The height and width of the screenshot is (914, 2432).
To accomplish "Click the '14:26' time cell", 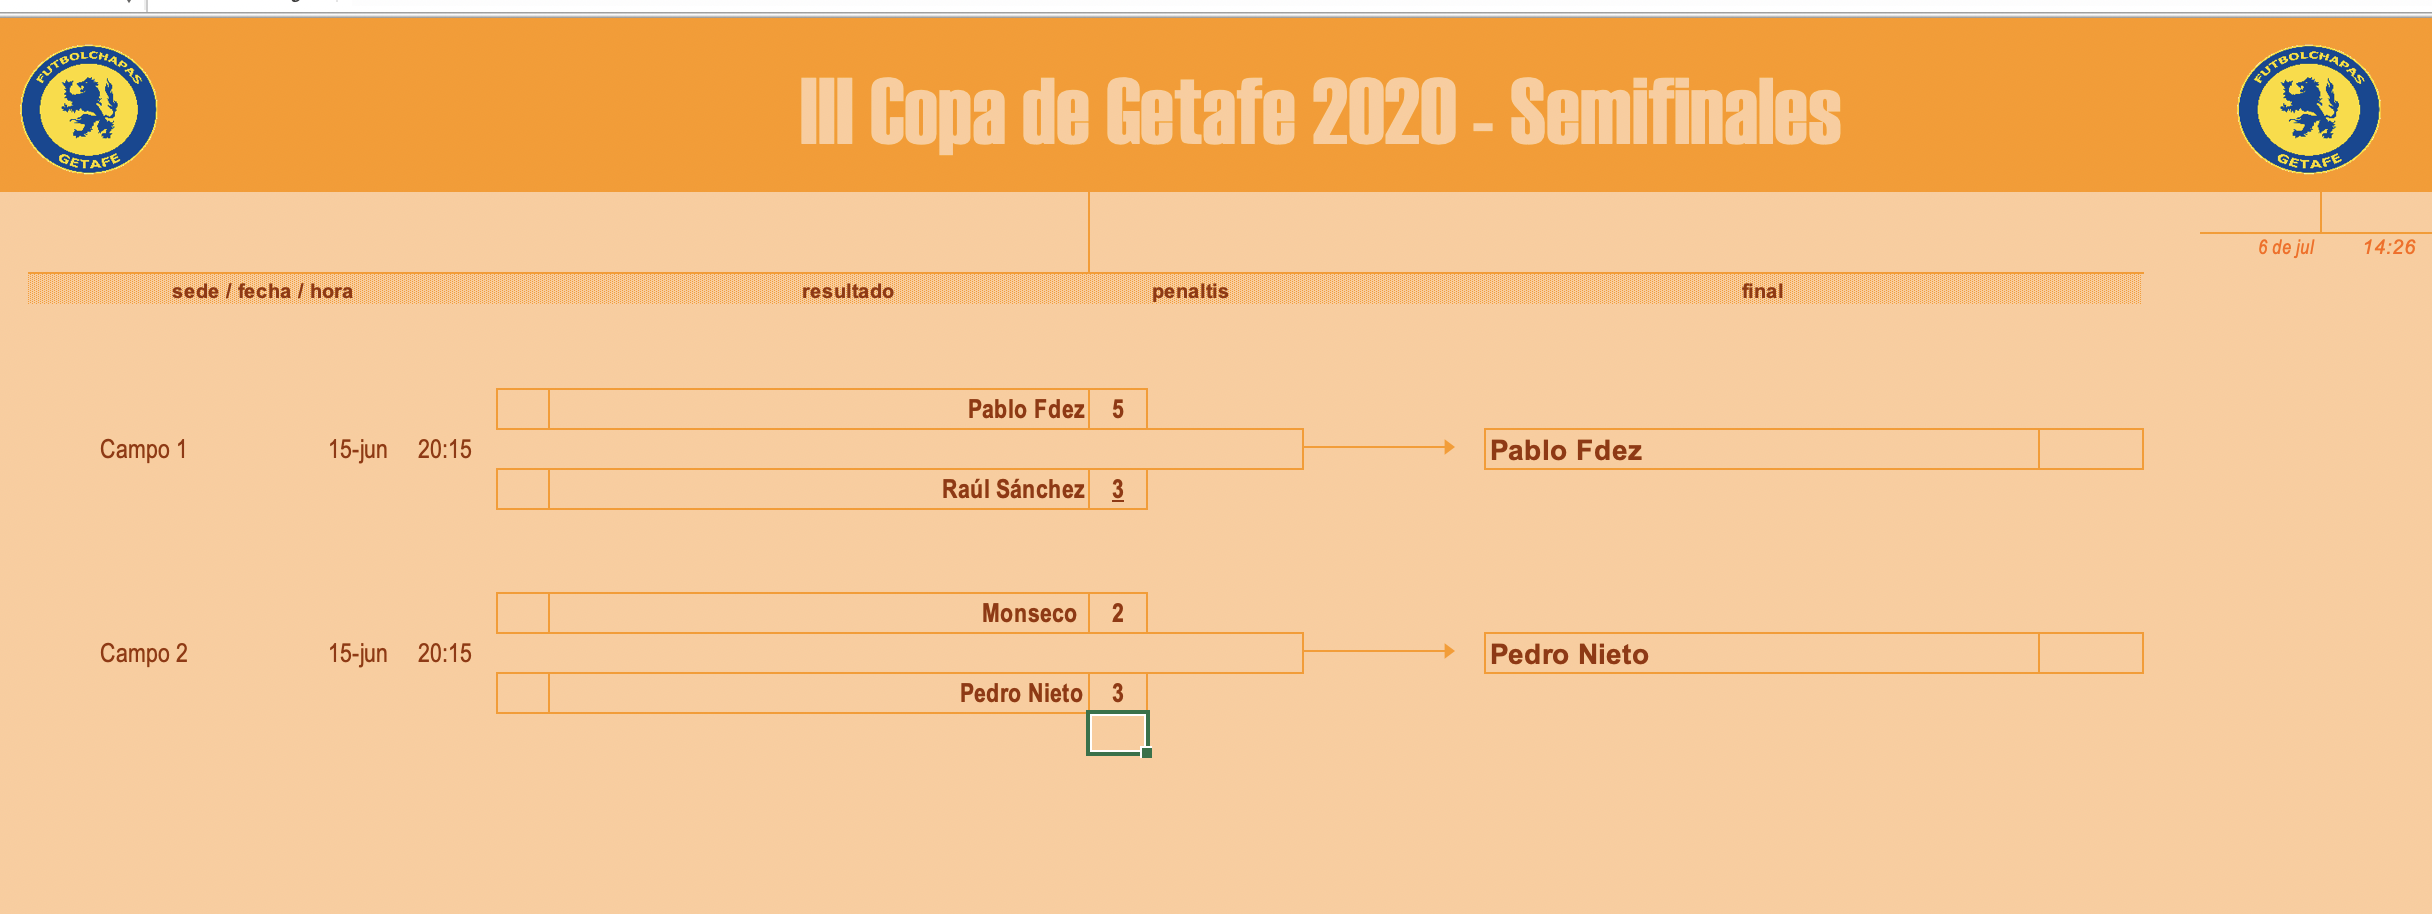I will 2388,247.
